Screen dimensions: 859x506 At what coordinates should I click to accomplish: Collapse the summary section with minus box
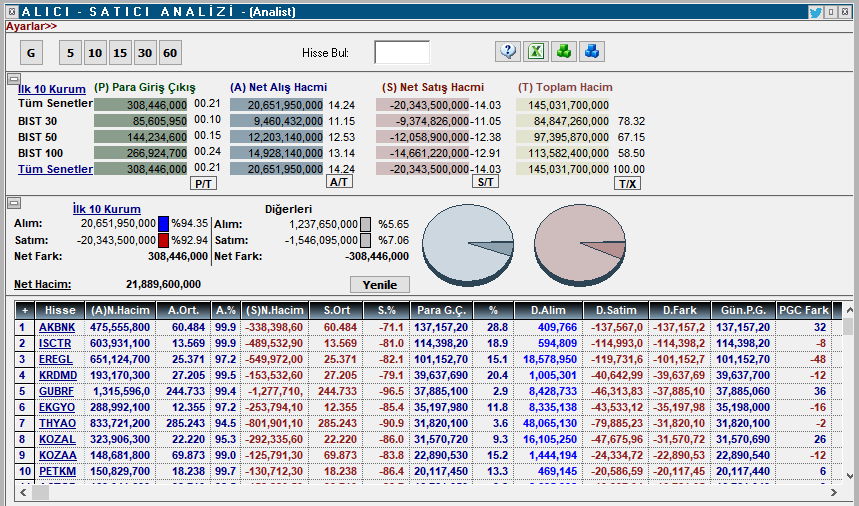pyautogui.click(x=14, y=78)
